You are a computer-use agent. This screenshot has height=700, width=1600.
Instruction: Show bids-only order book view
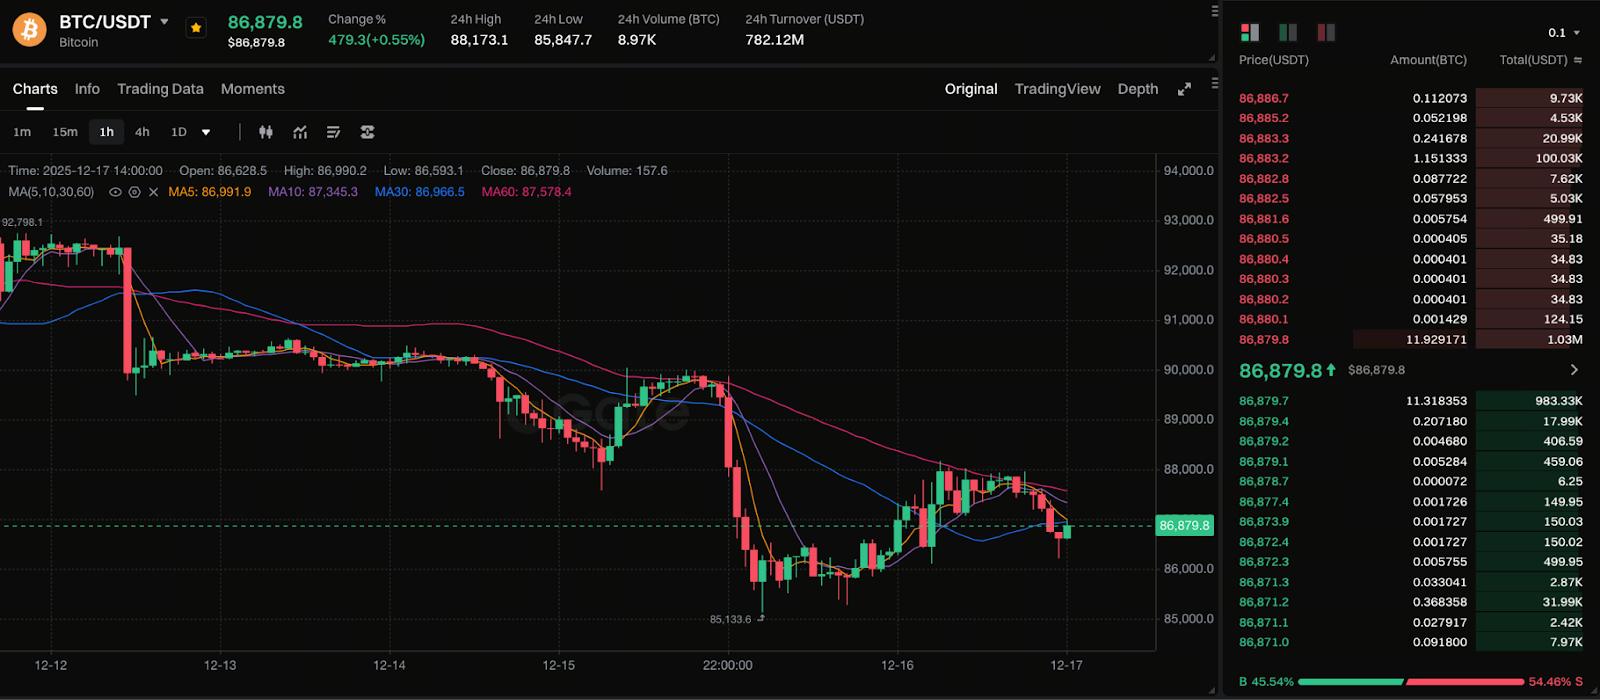pyautogui.click(x=1288, y=33)
